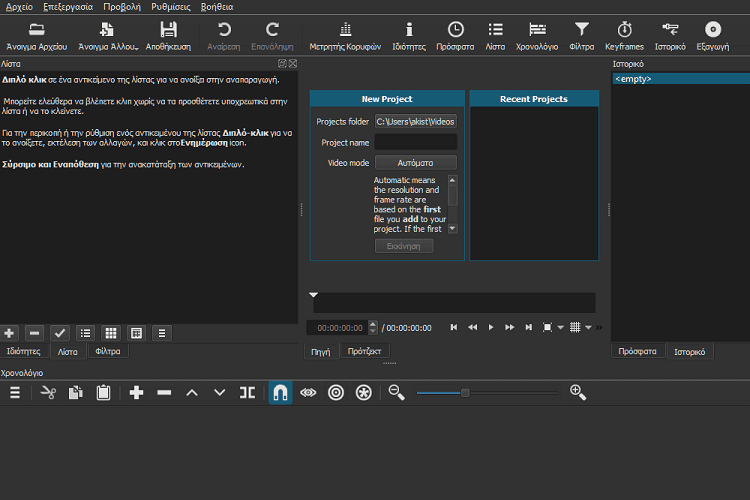Click the split at playhead icon
Image resolution: width=750 pixels, height=500 pixels.
(247, 393)
